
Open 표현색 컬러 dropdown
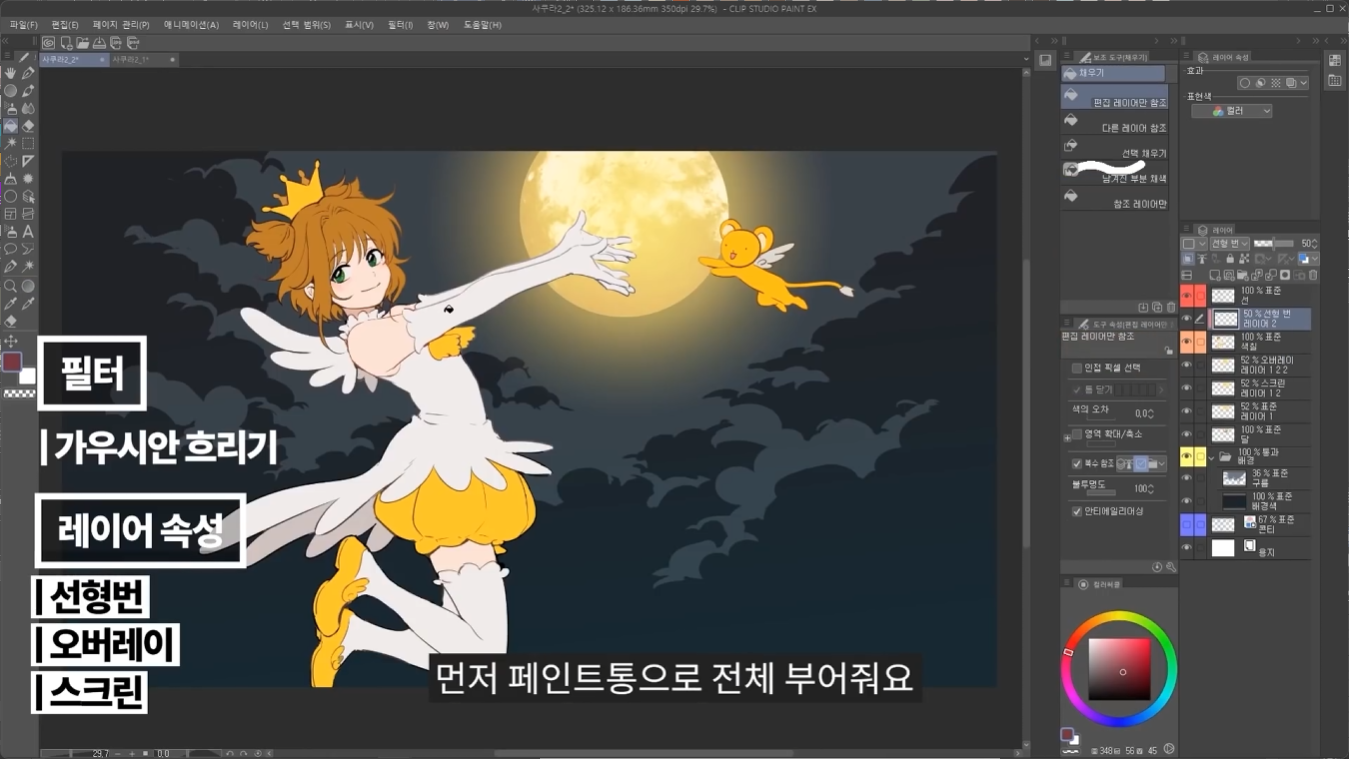tap(1232, 111)
